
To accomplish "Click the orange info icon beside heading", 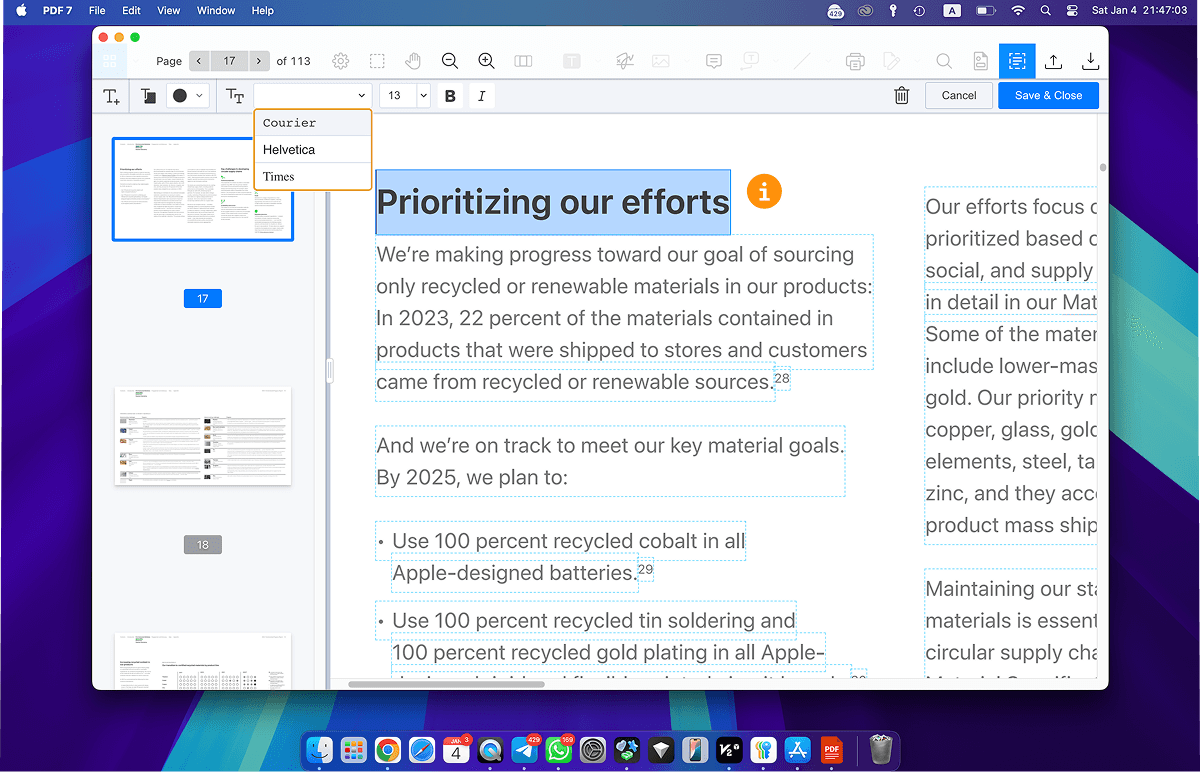I will (764, 191).
